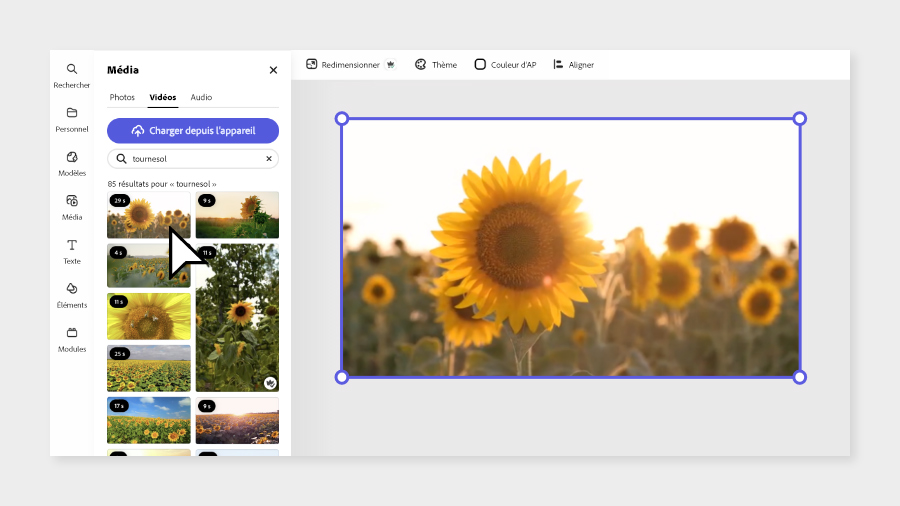Select the Média sidebar icon
900x506 pixels.
coord(72,208)
